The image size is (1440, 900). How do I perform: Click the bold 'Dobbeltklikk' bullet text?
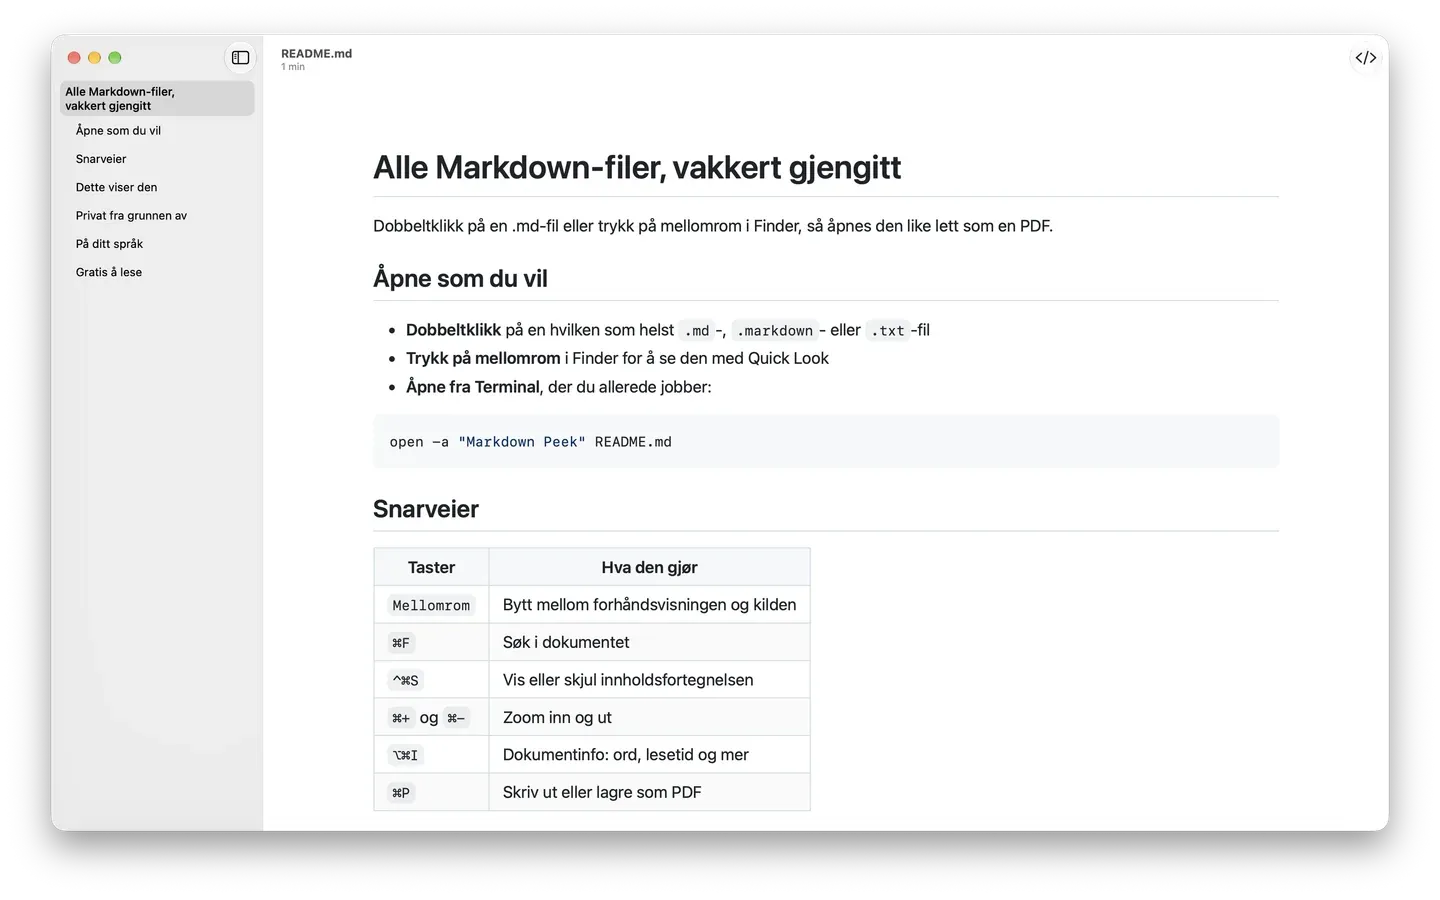[453, 330]
